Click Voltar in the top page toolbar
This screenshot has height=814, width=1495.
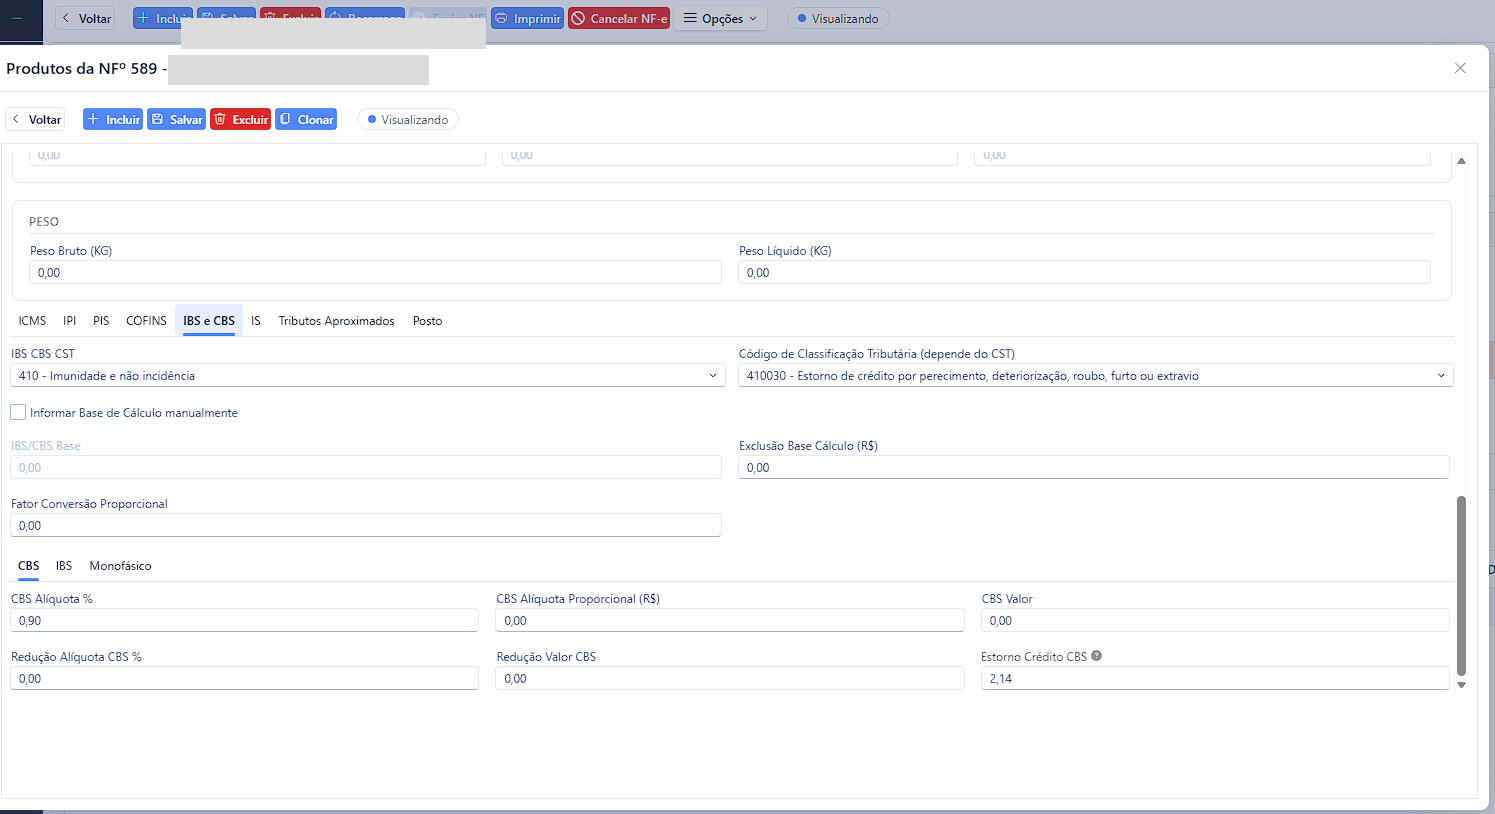[85, 19]
